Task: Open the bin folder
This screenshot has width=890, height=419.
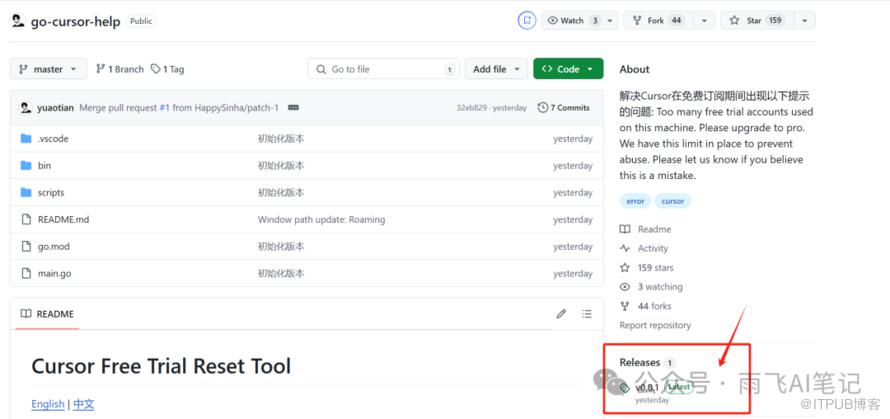Action: (x=44, y=165)
